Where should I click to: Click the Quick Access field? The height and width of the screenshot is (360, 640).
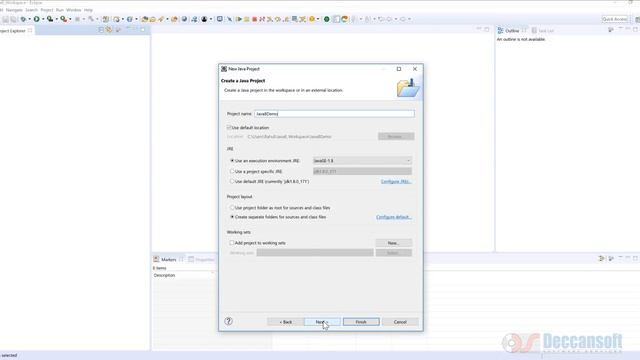point(615,19)
